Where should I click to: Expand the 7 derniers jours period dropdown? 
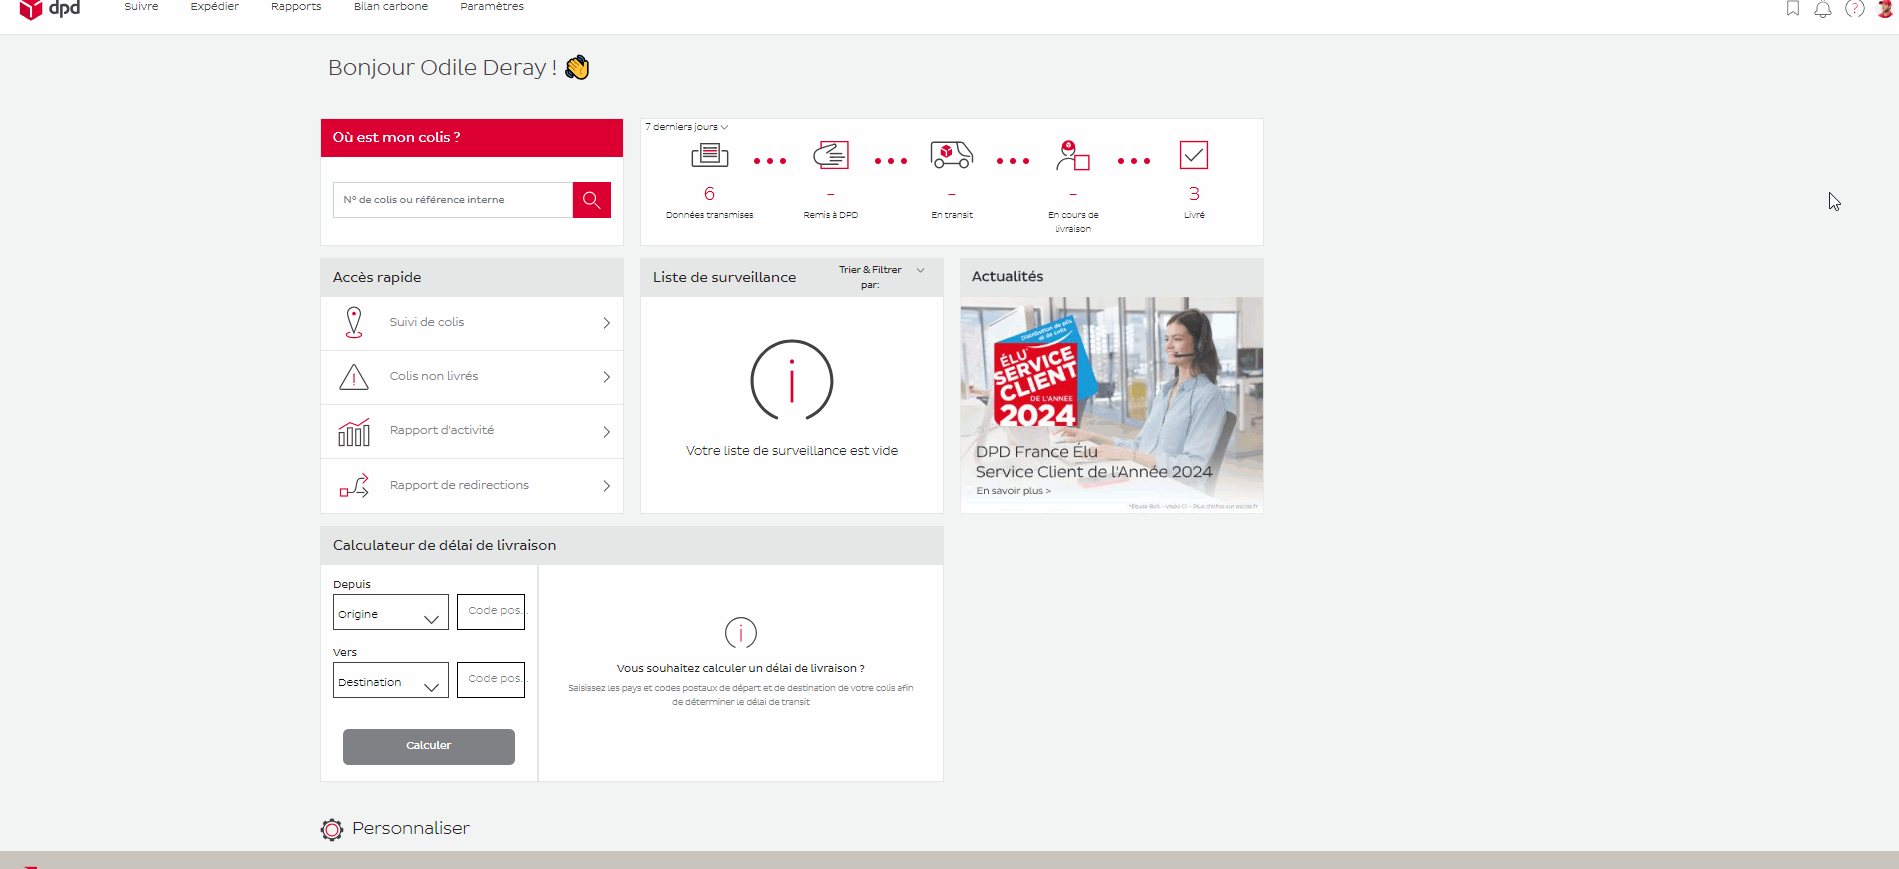pos(687,127)
